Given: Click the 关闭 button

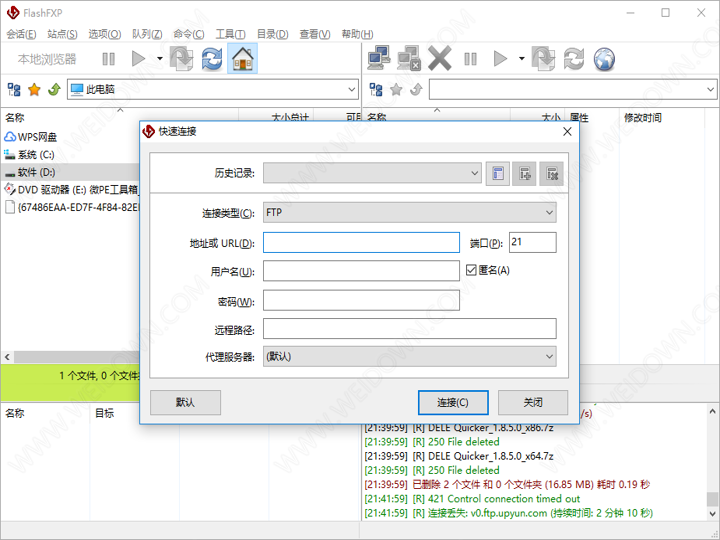Looking at the screenshot, I should click(533, 403).
